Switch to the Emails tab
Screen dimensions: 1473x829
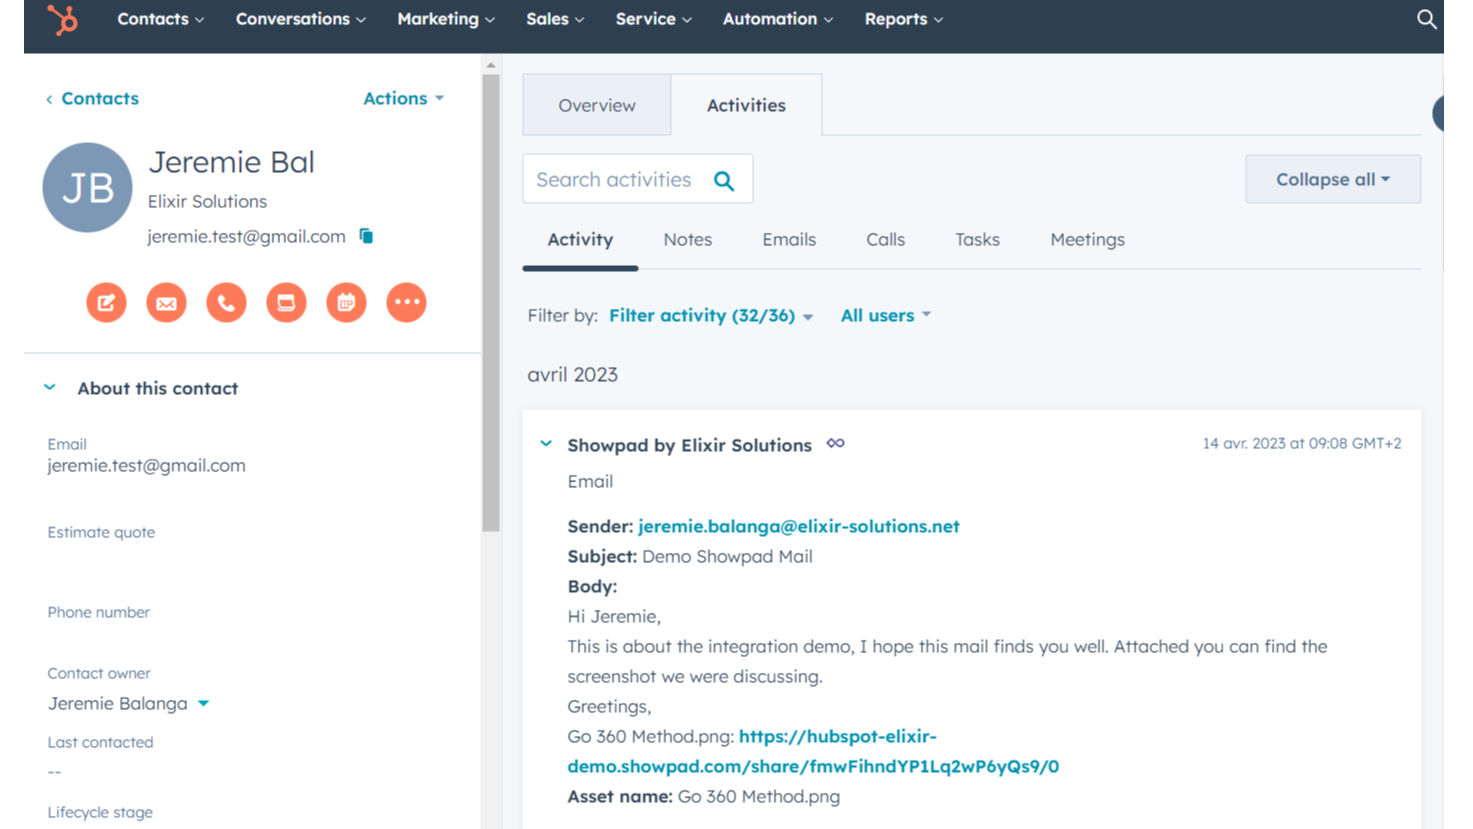(789, 239)
